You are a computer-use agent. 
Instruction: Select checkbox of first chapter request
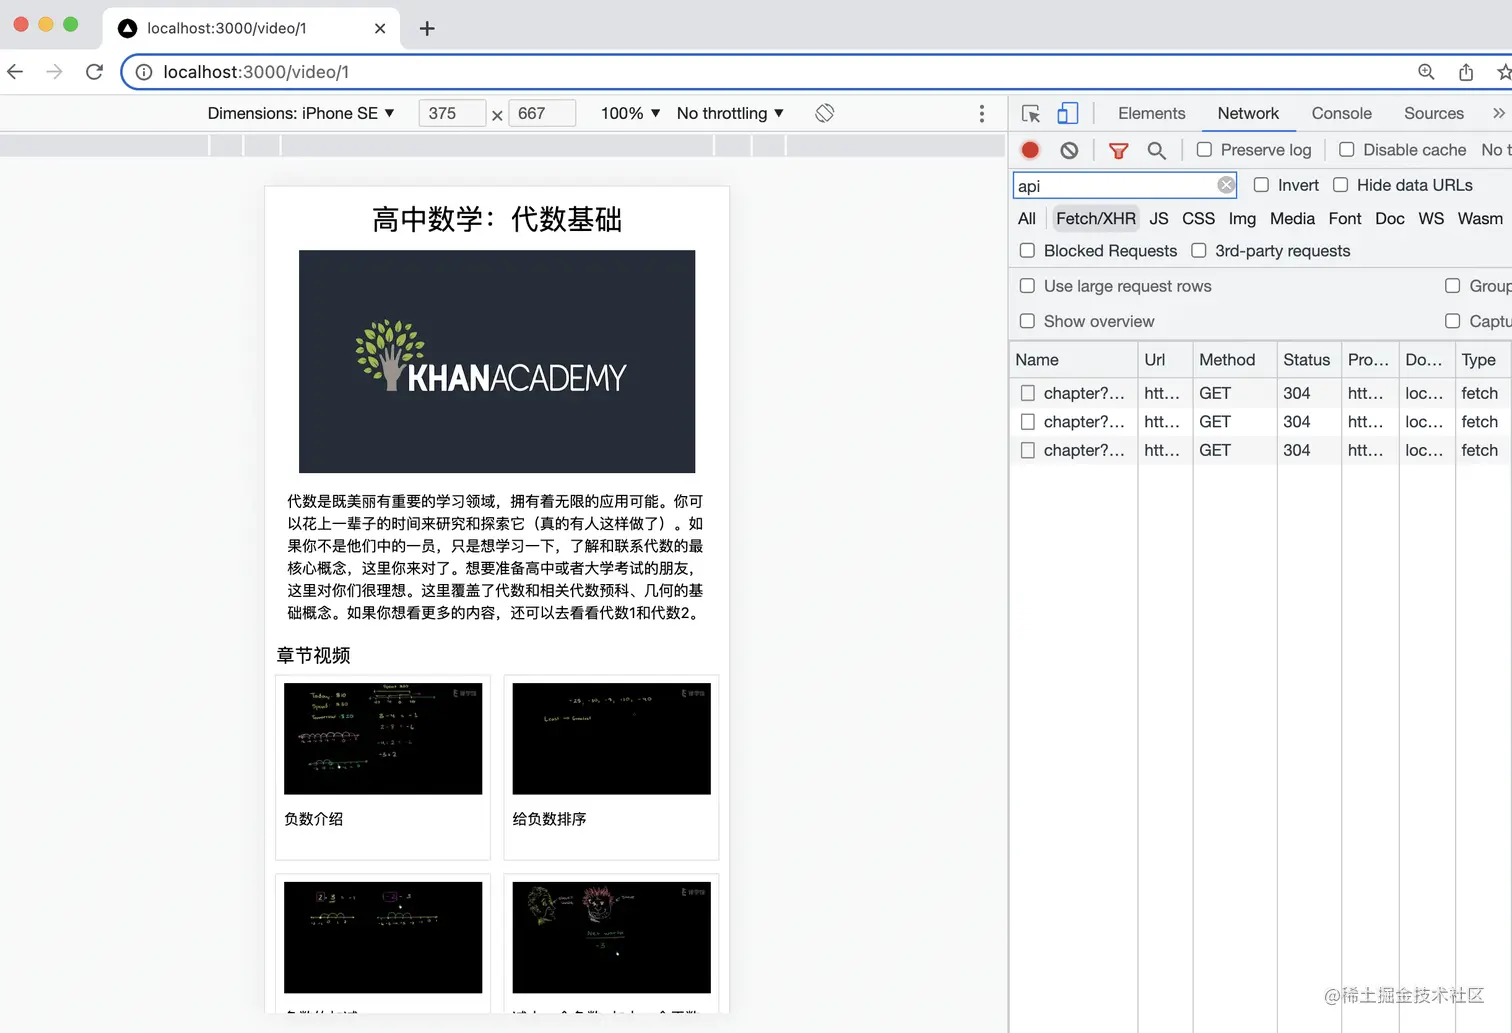tap(1027, 393)
